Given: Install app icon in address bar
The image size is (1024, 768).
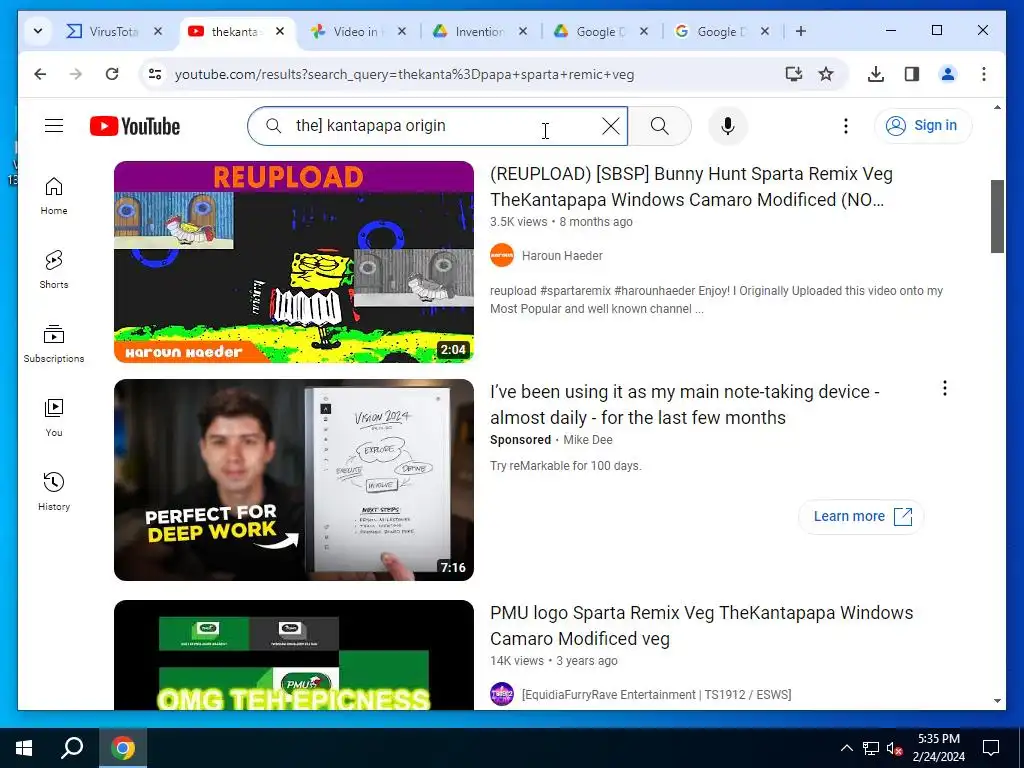Looking at the screenshot, I should (793, 74).
